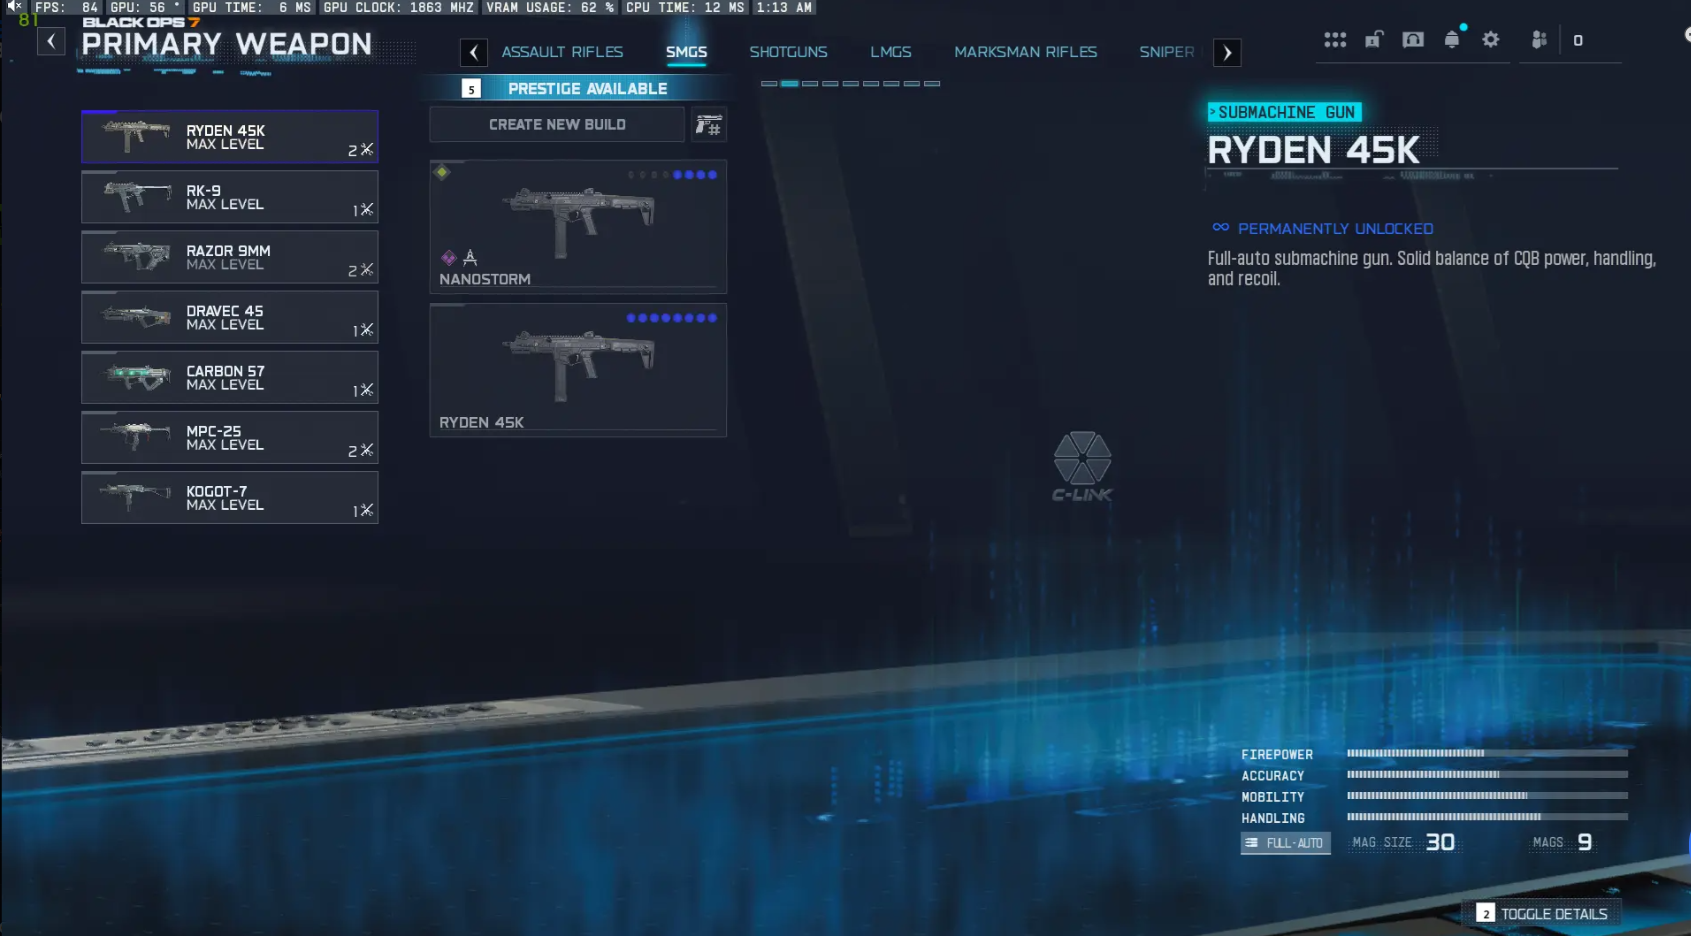The image size is (1691, 936).
Task: Switch to the Shotguns tab
Action: pos(789,52)
